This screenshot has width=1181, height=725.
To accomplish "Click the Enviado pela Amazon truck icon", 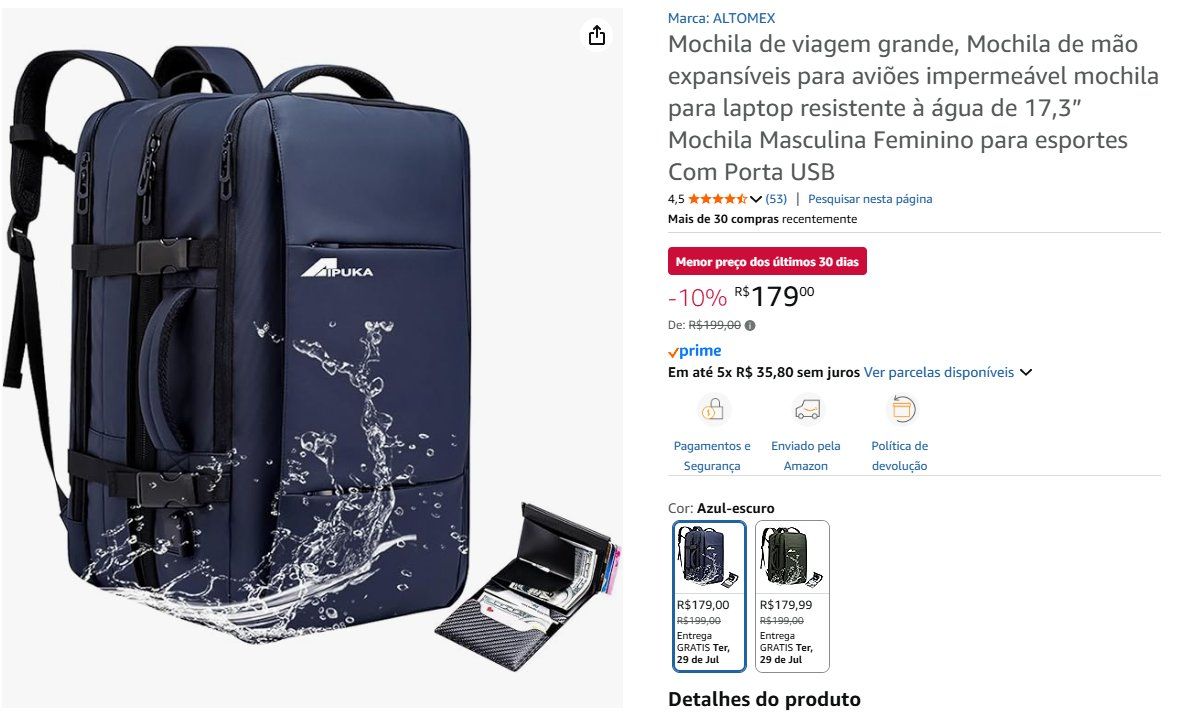I will tap(807, 410).
